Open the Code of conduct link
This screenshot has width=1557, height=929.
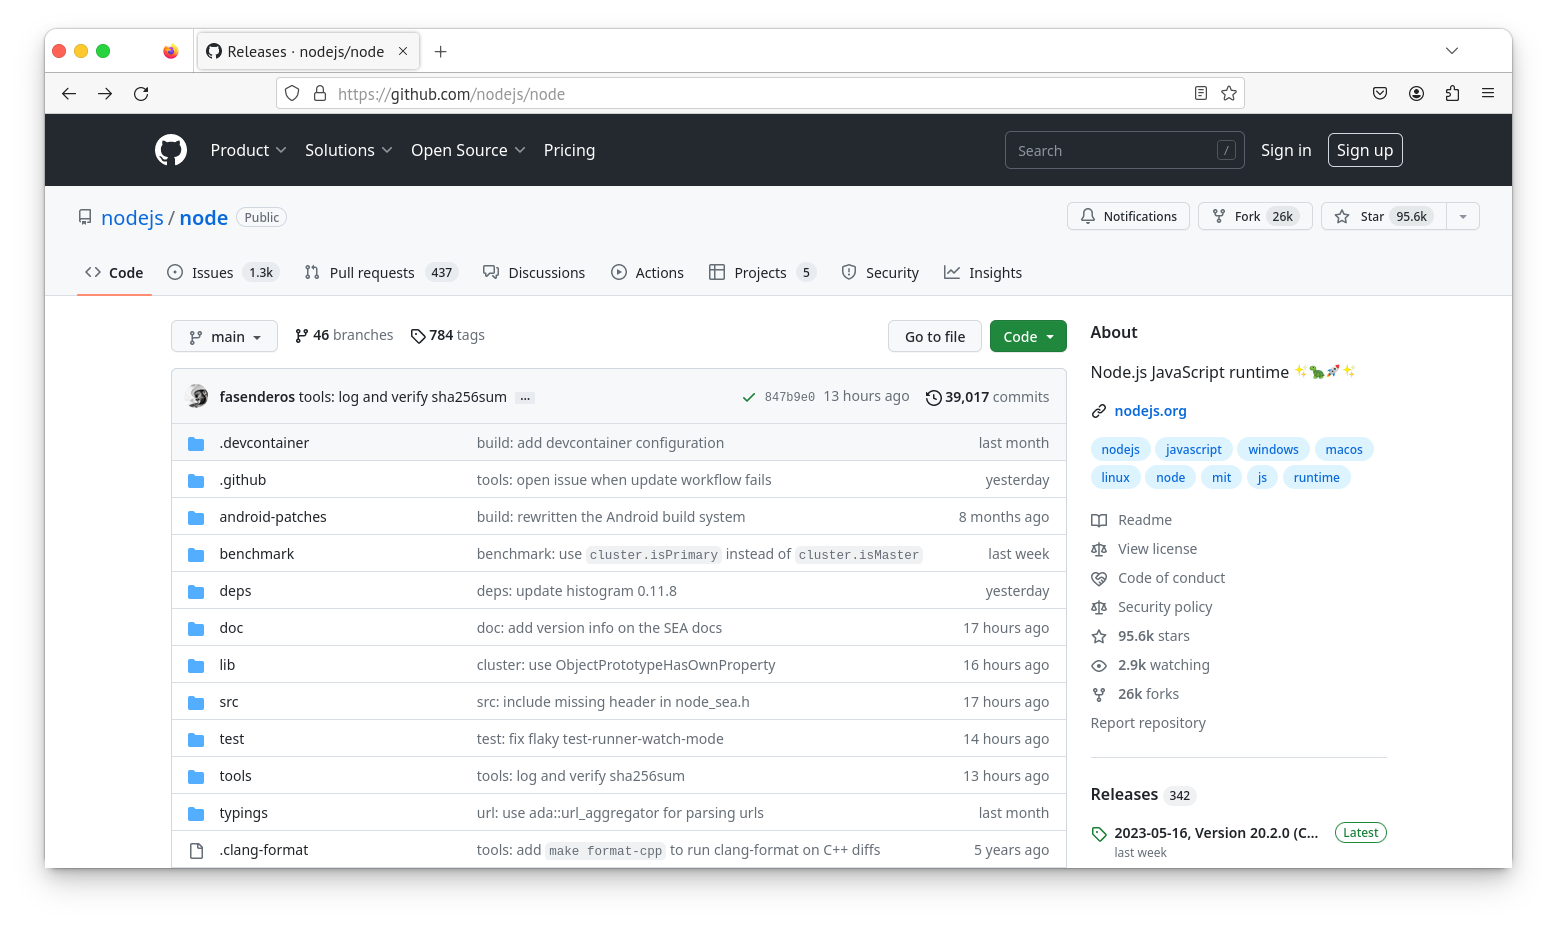1171,579
